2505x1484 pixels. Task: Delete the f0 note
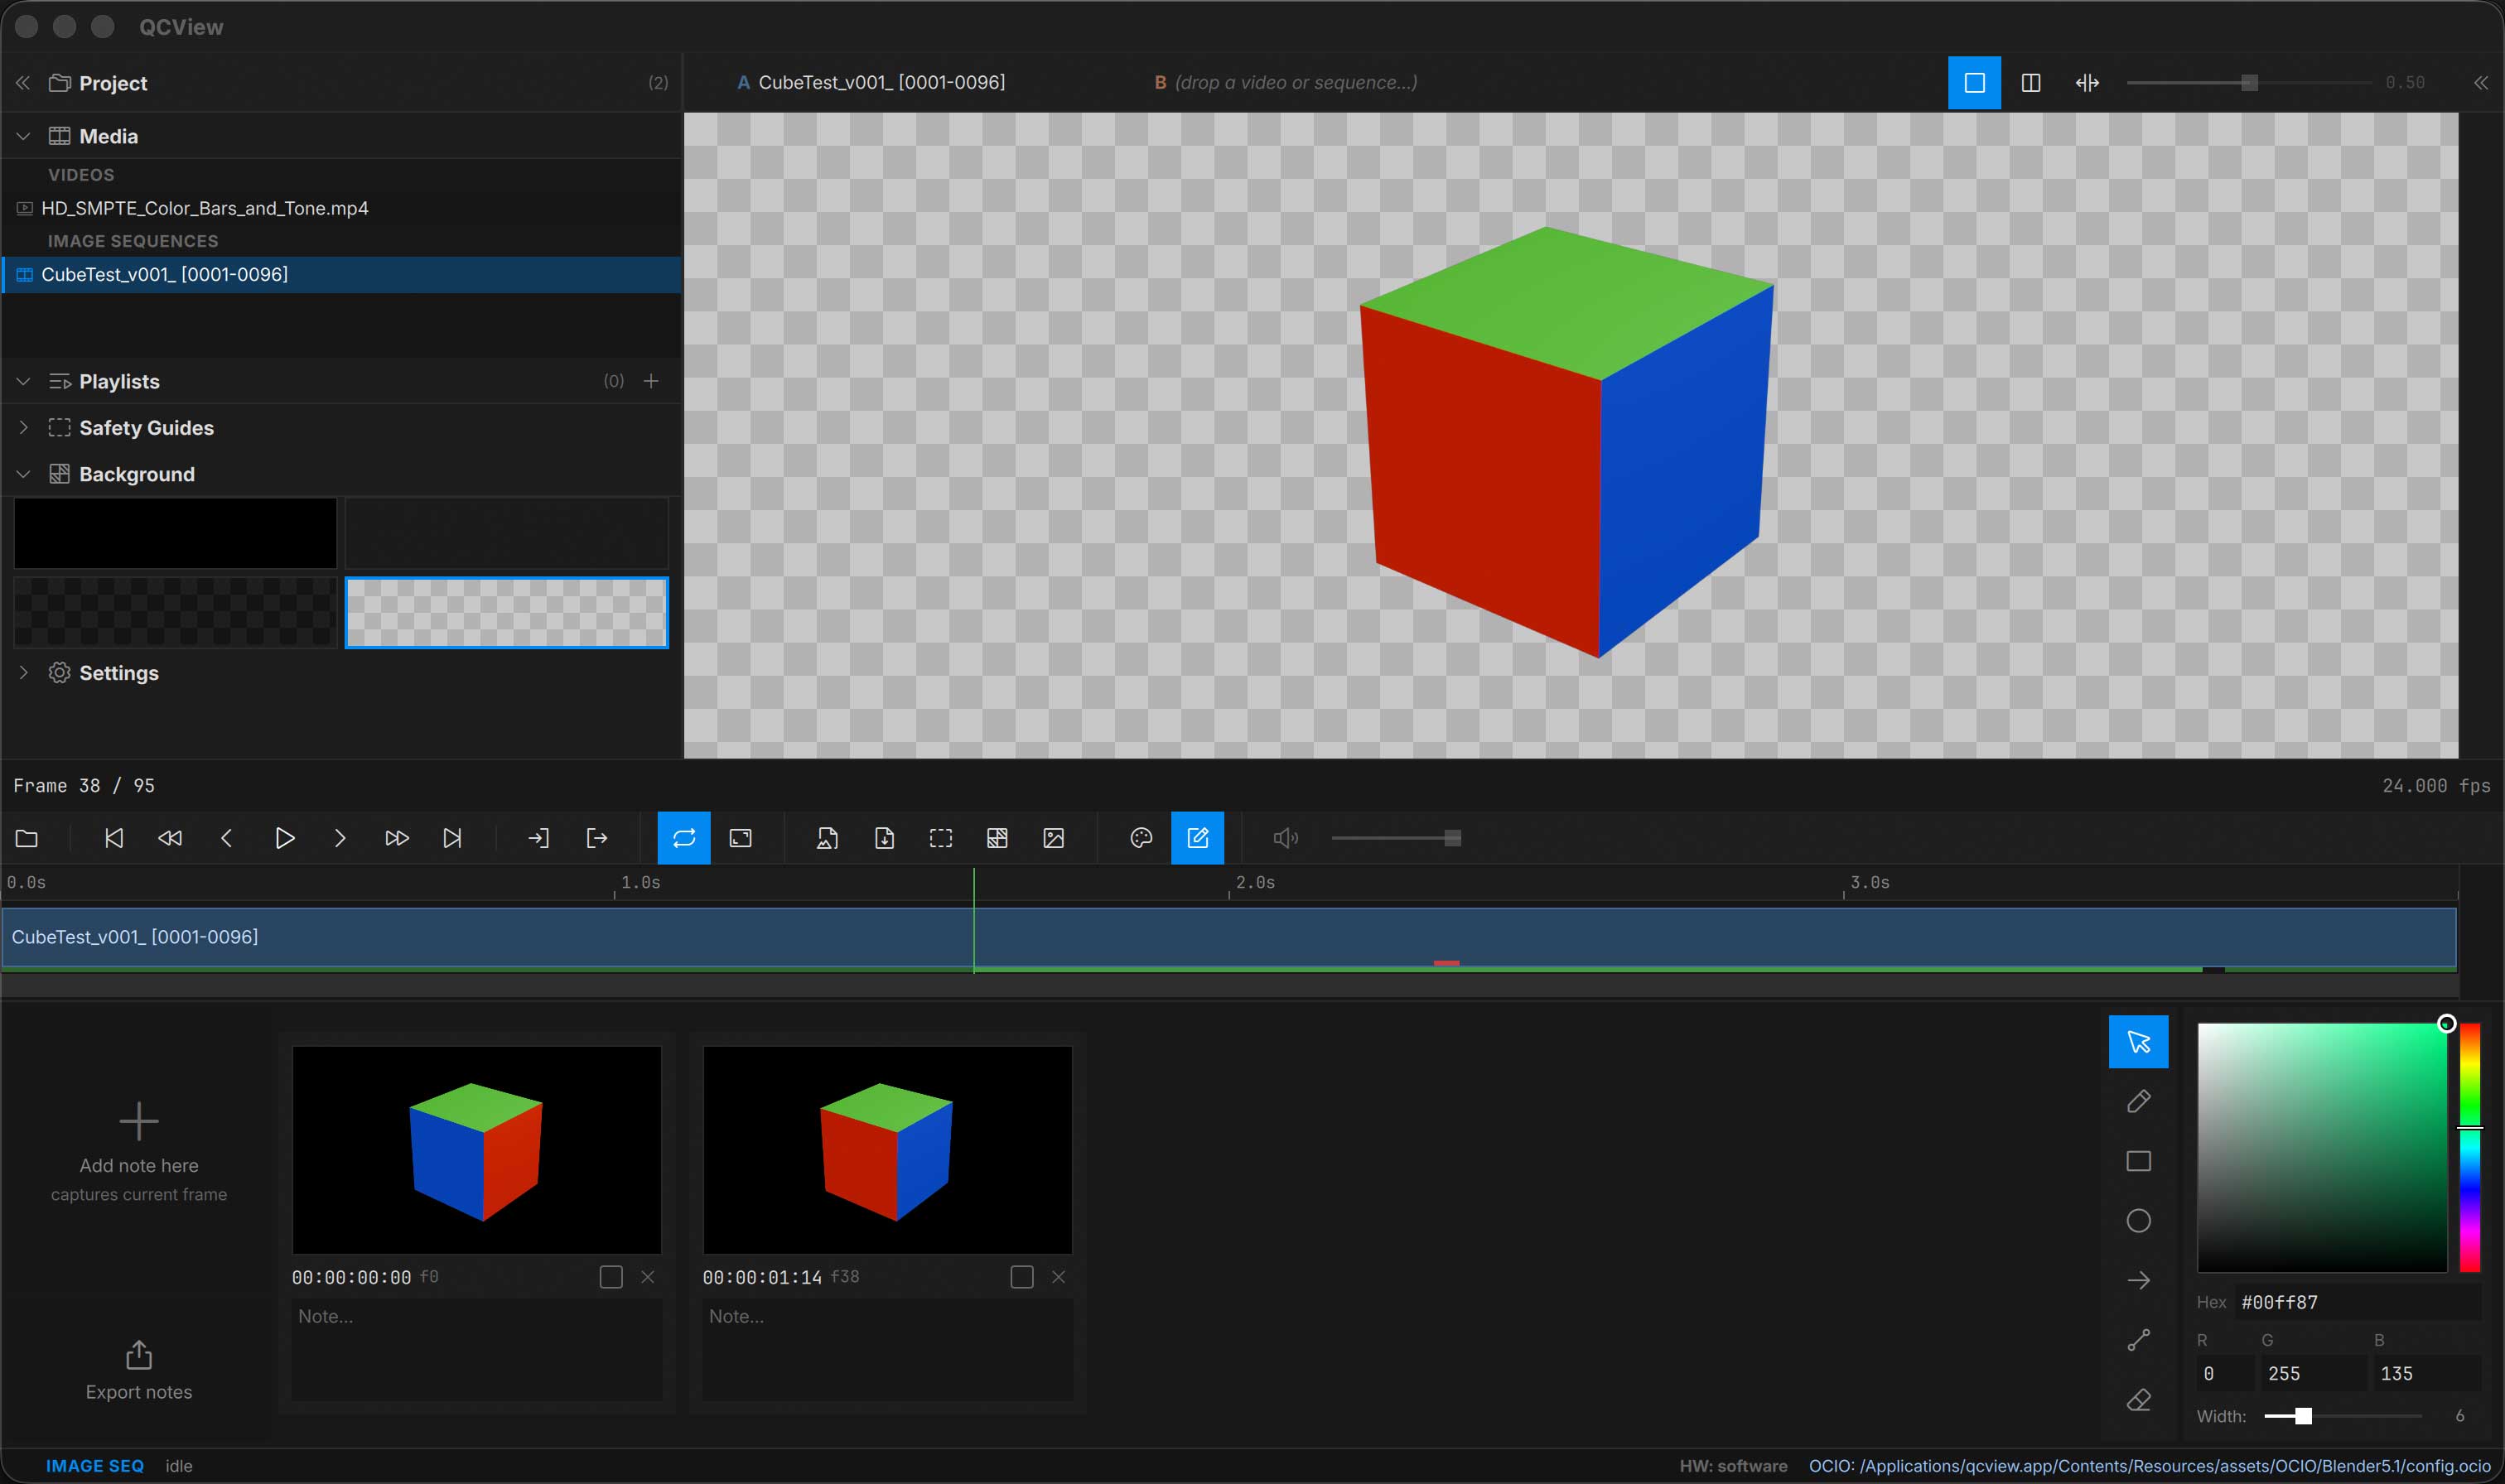[648, 1277]
